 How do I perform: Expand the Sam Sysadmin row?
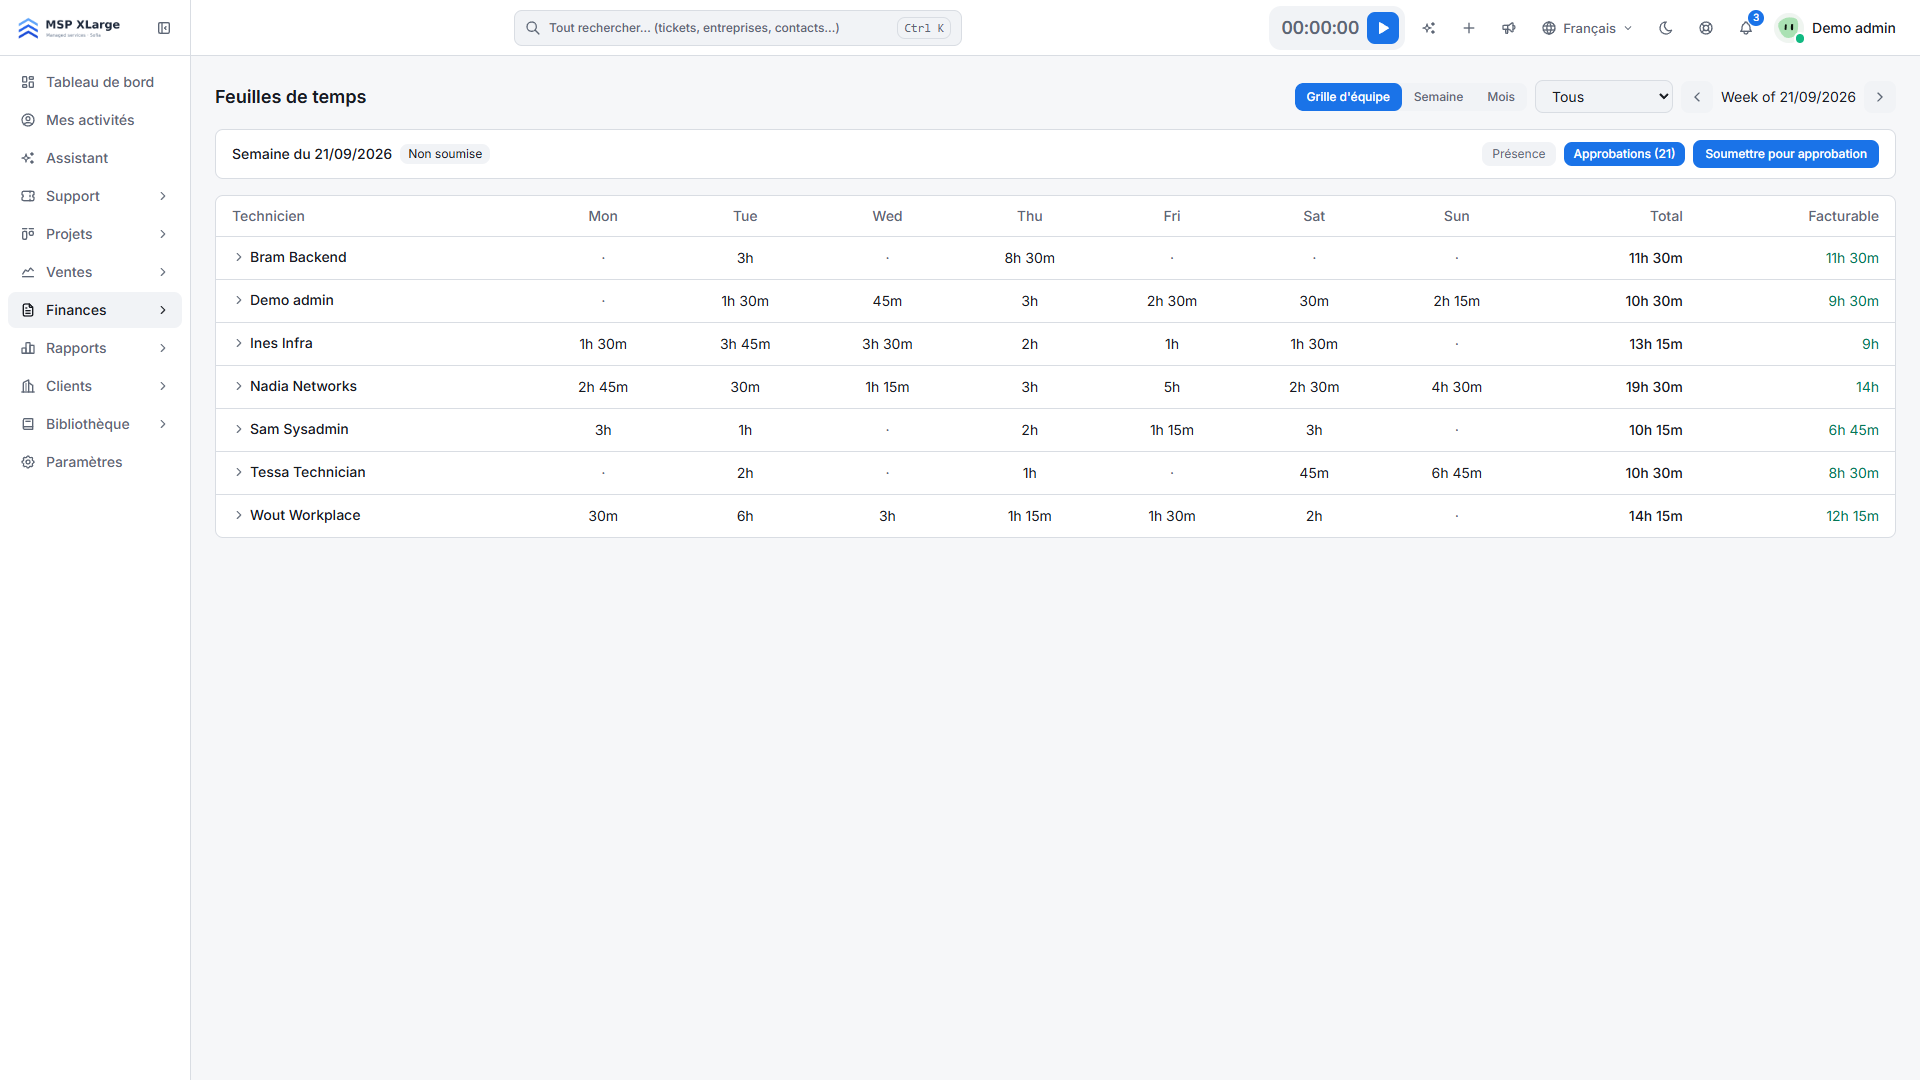[x=239, y=429]
